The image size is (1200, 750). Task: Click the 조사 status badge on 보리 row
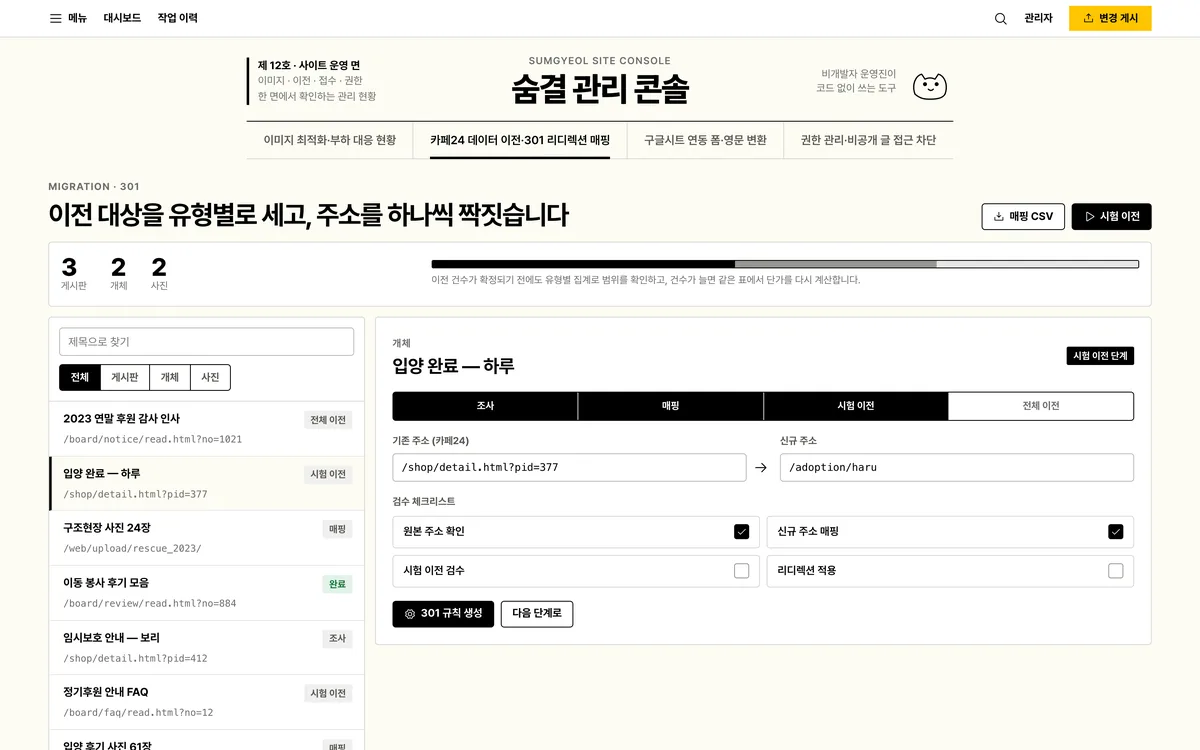[x=337, y=638]
